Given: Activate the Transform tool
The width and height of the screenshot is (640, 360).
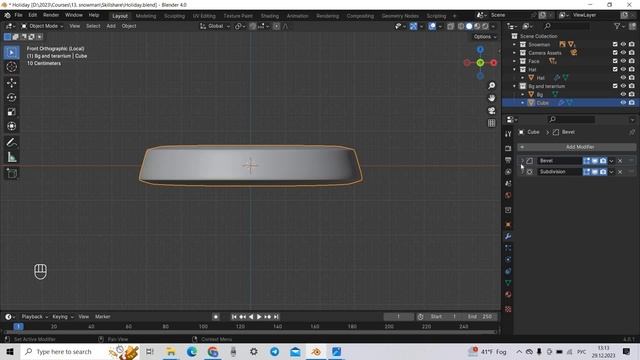Looking at the screenshot, I should pos(11,126).
